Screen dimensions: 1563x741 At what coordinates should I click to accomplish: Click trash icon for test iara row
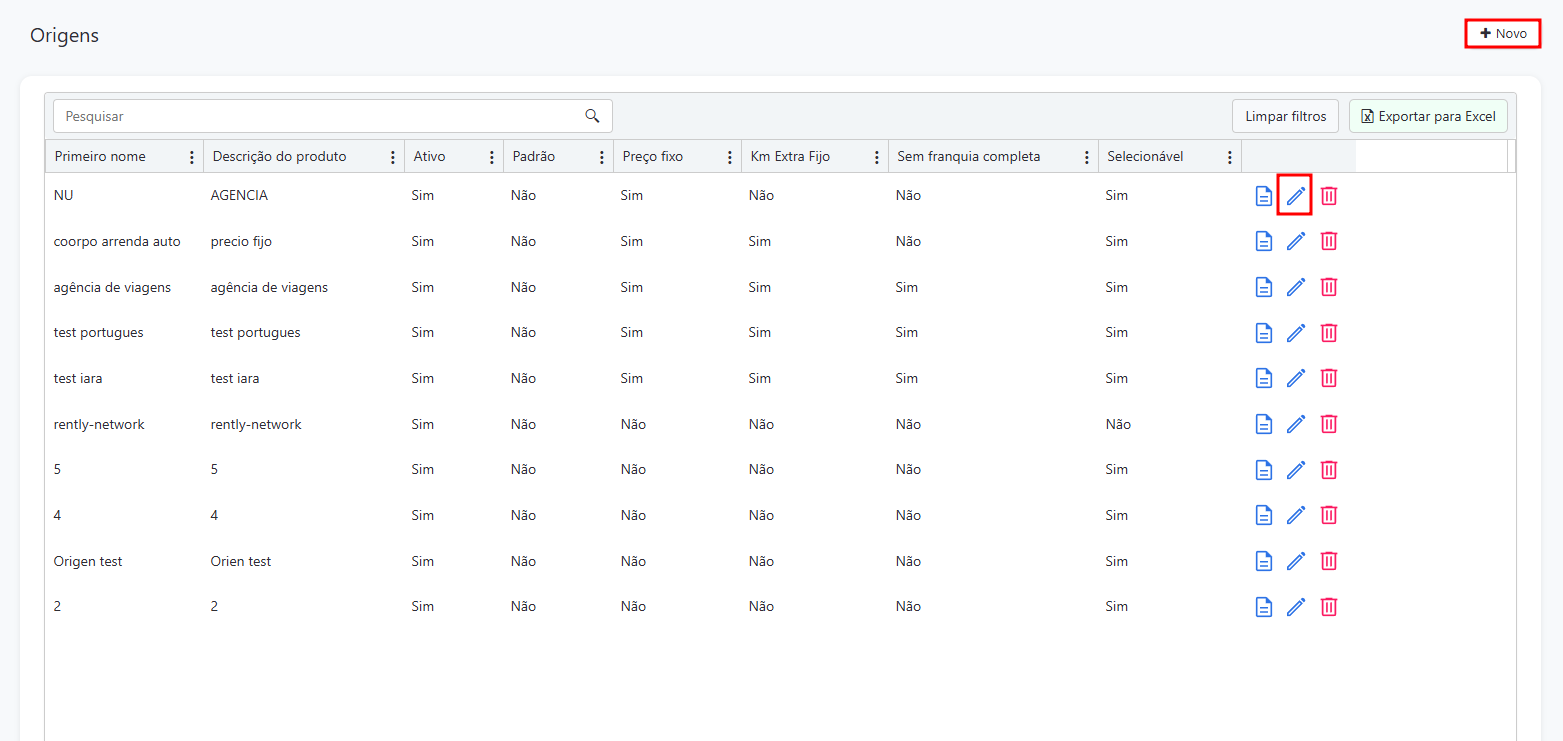pos(1329,378)
